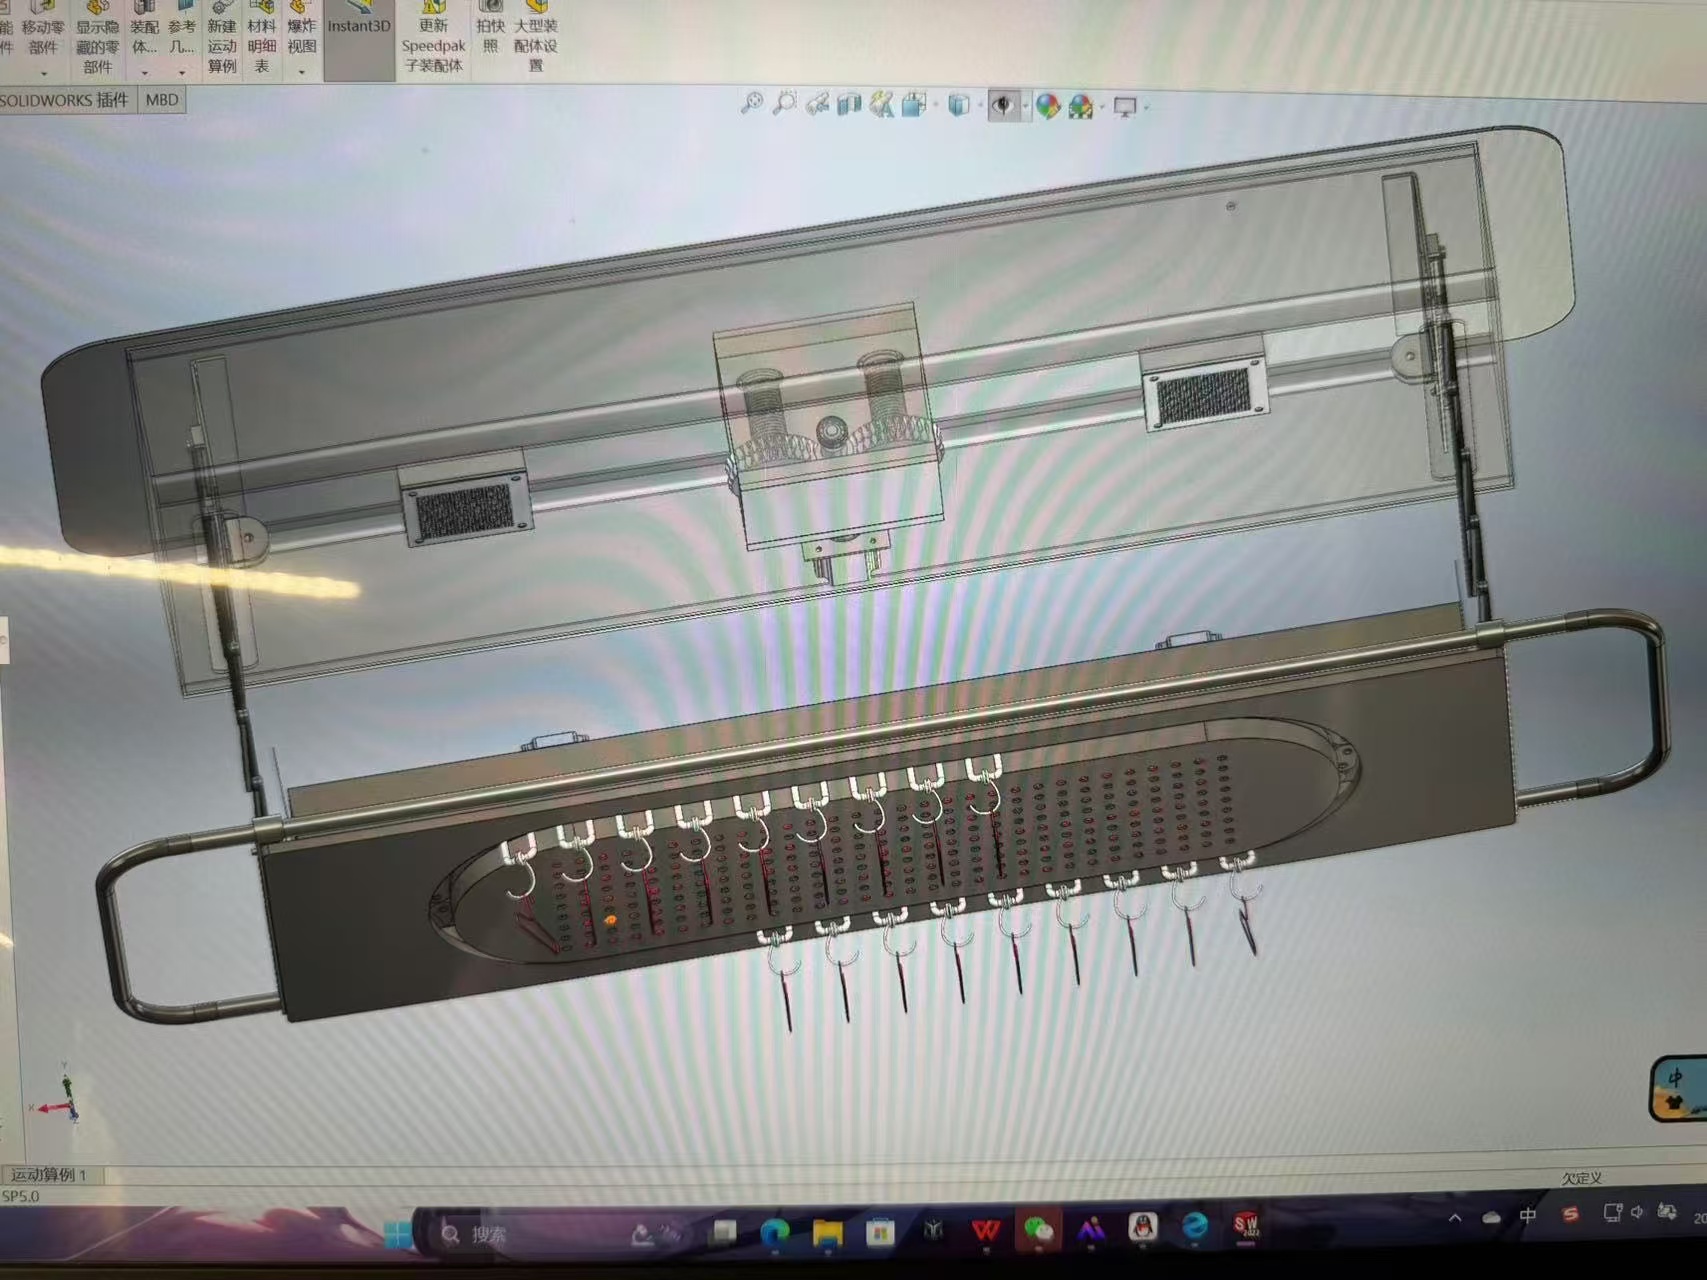This screenshot has height=1280, width=1707.
Task: Expand the Assembly Features dropdown arrow
Action: click(144, 73)
